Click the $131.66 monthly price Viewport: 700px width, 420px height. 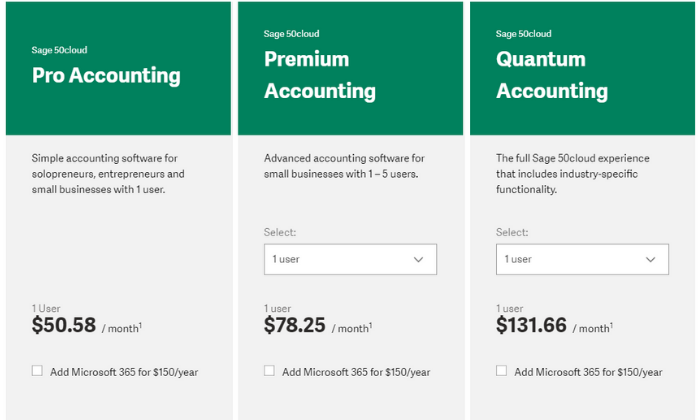pos(531,325)
